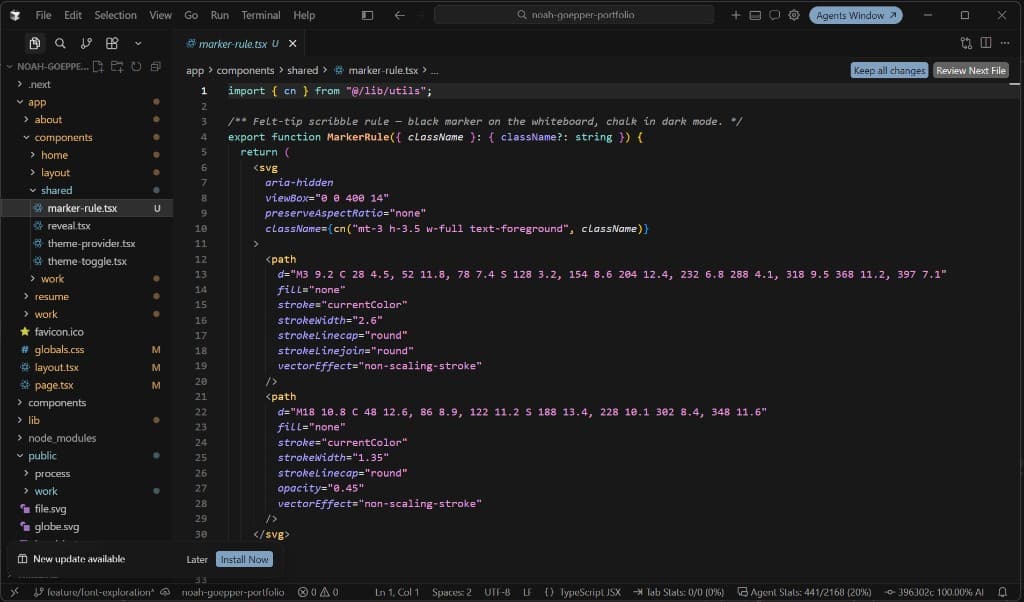This screenshot has width=1024, height=602.
Task: Close the marker-rule.tsx tab
Action: coord(293,44)
